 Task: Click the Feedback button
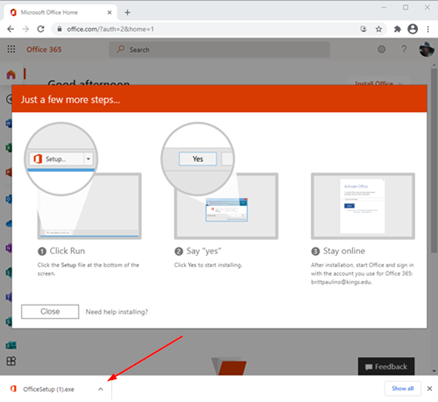click(x=386, y=367)
